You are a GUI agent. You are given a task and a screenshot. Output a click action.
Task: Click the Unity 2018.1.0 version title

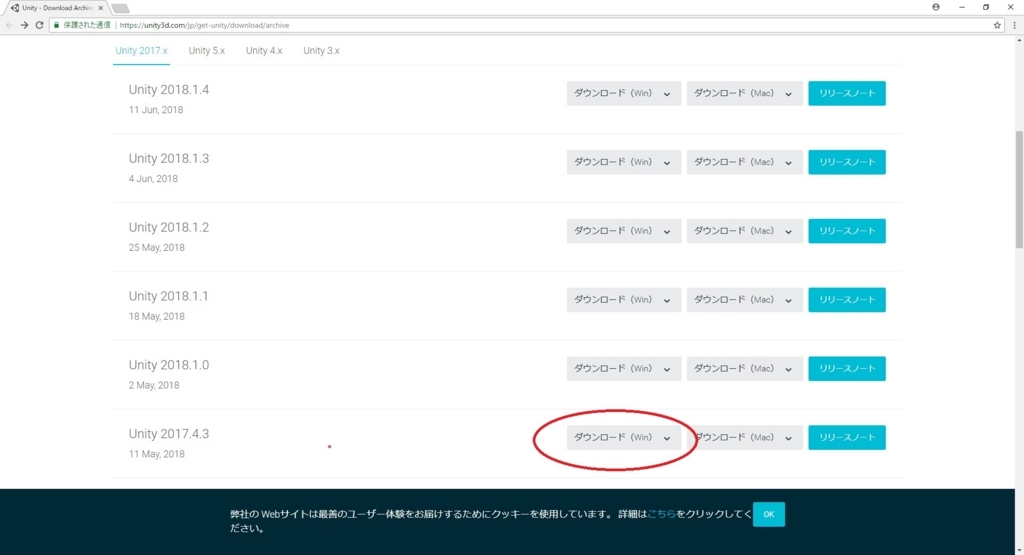click(x=168, y=365)
